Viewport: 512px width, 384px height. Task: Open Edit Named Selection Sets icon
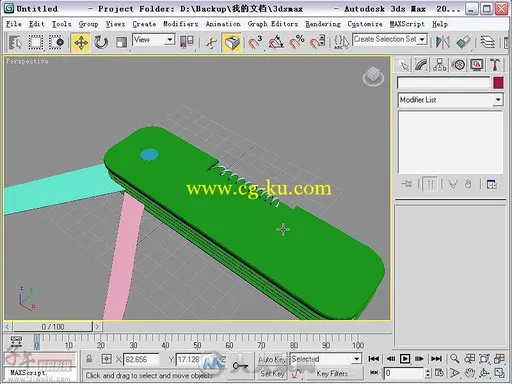[341, 42]
